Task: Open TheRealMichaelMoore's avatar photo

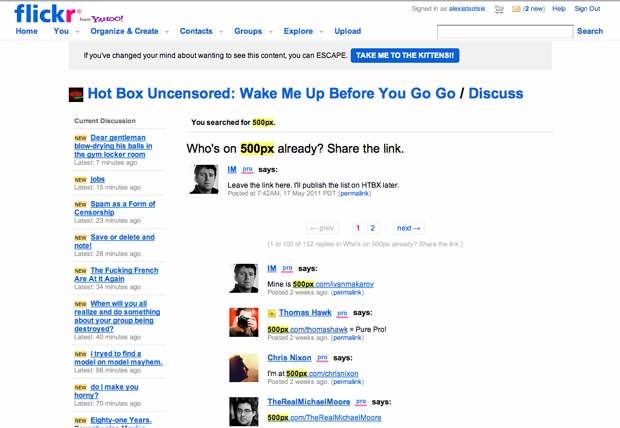Action: (244, 412)
